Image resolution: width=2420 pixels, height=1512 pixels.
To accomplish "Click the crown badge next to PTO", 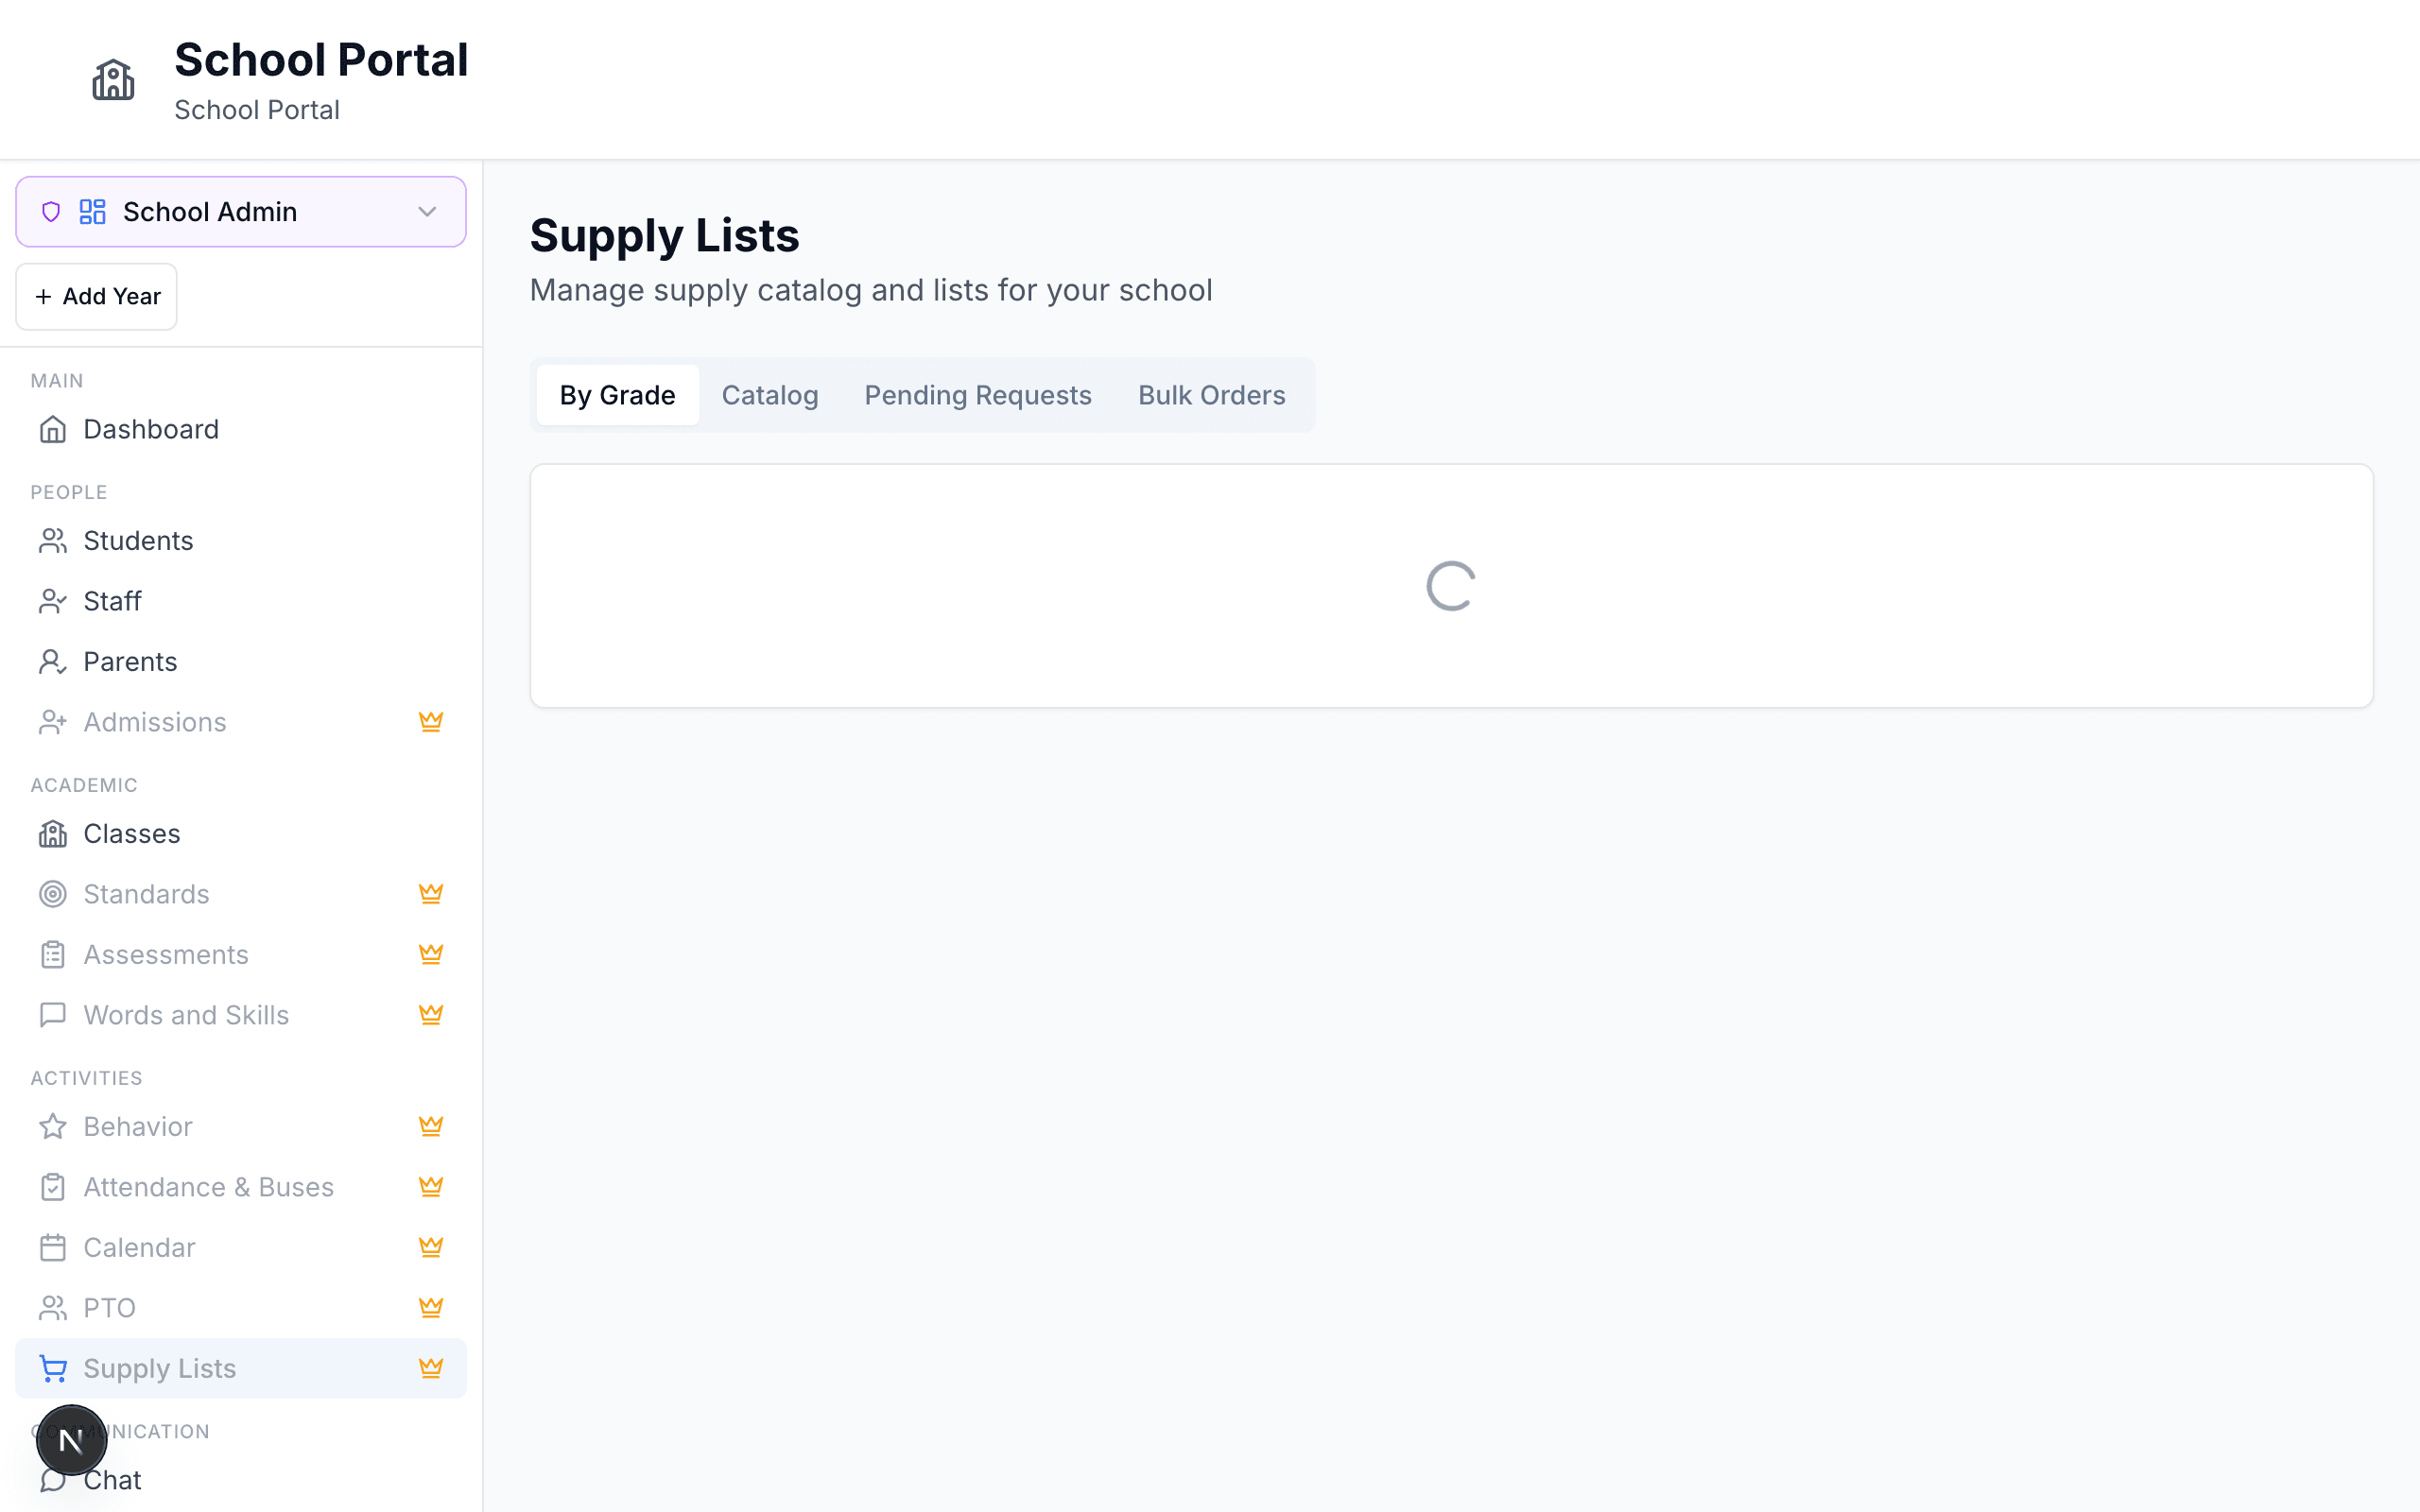I will (431, 1307).
